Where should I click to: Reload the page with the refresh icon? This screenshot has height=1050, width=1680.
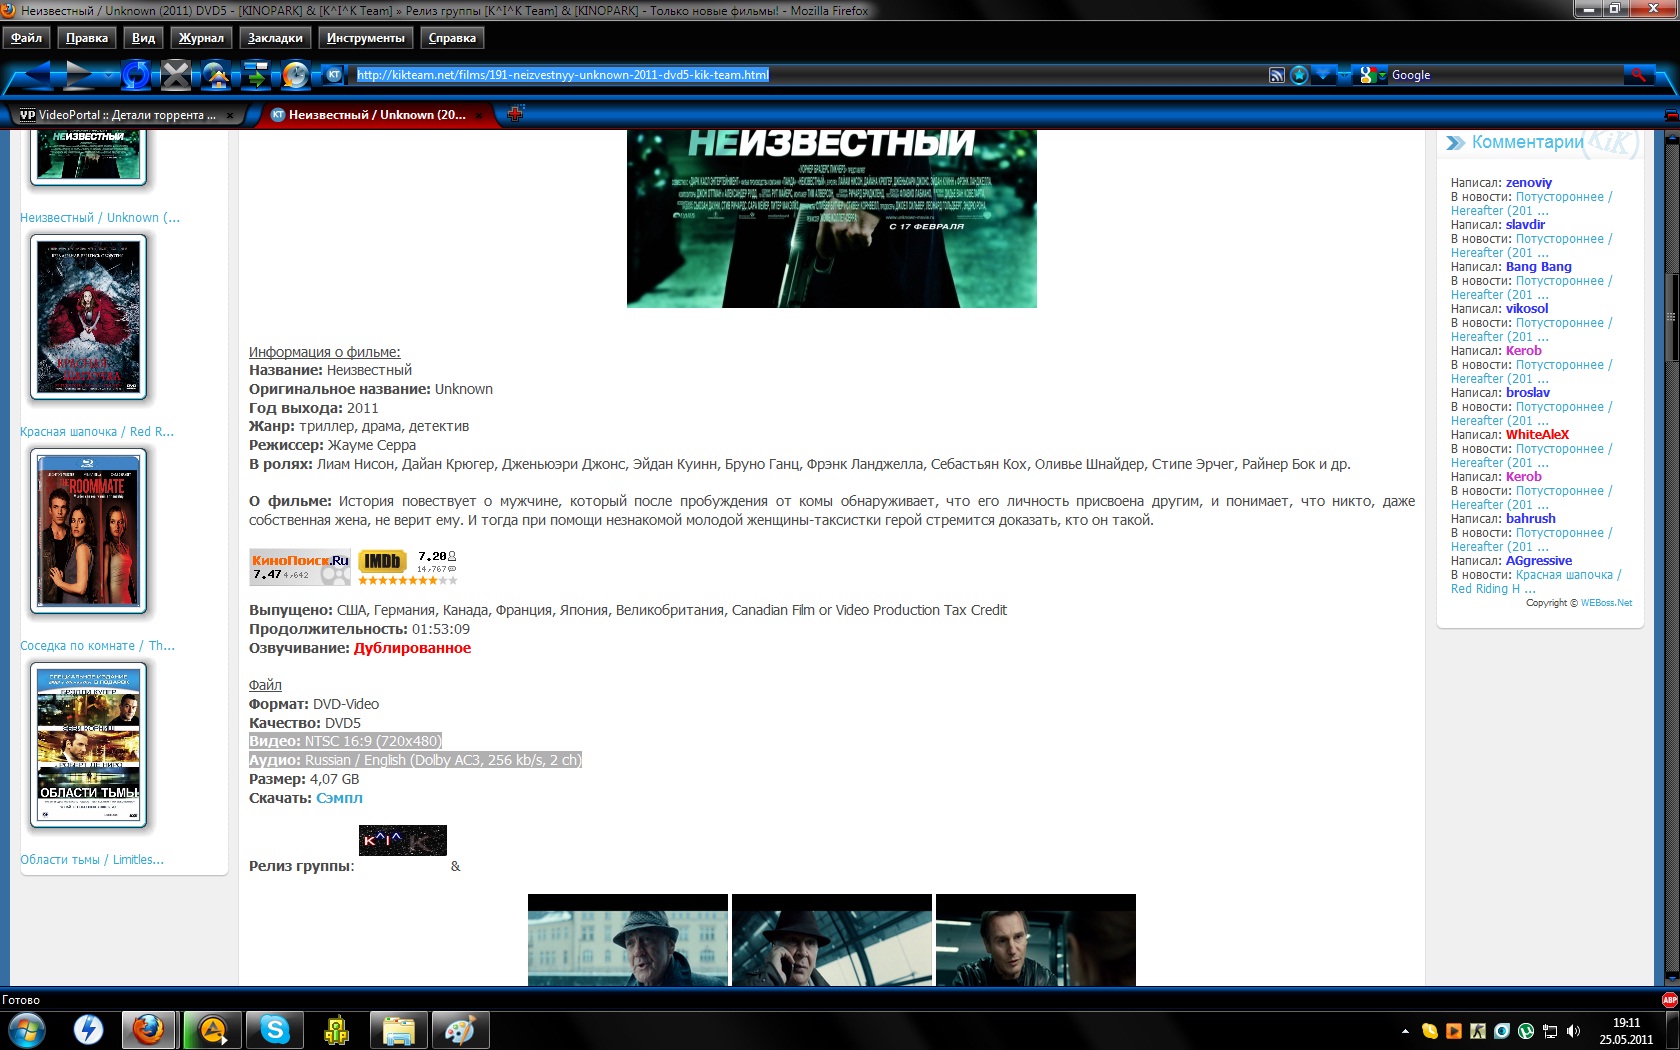coord(136,74)
